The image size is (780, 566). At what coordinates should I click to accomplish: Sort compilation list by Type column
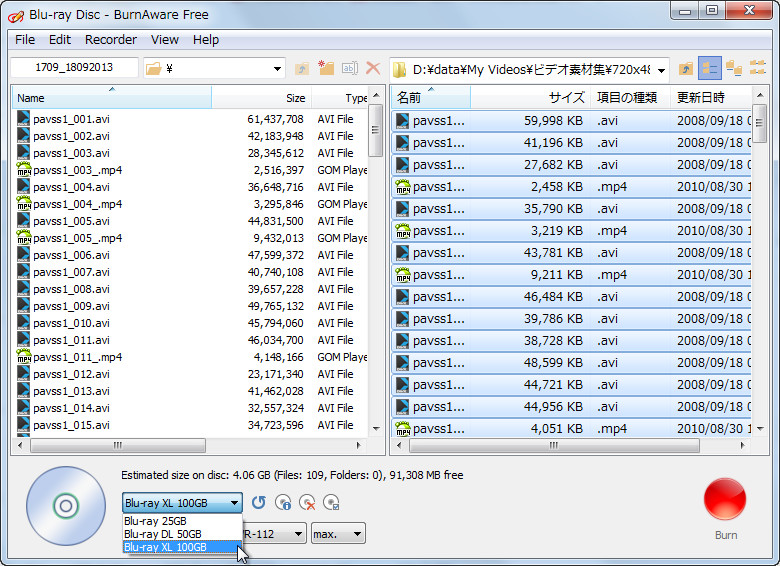[x=340, y=97]
